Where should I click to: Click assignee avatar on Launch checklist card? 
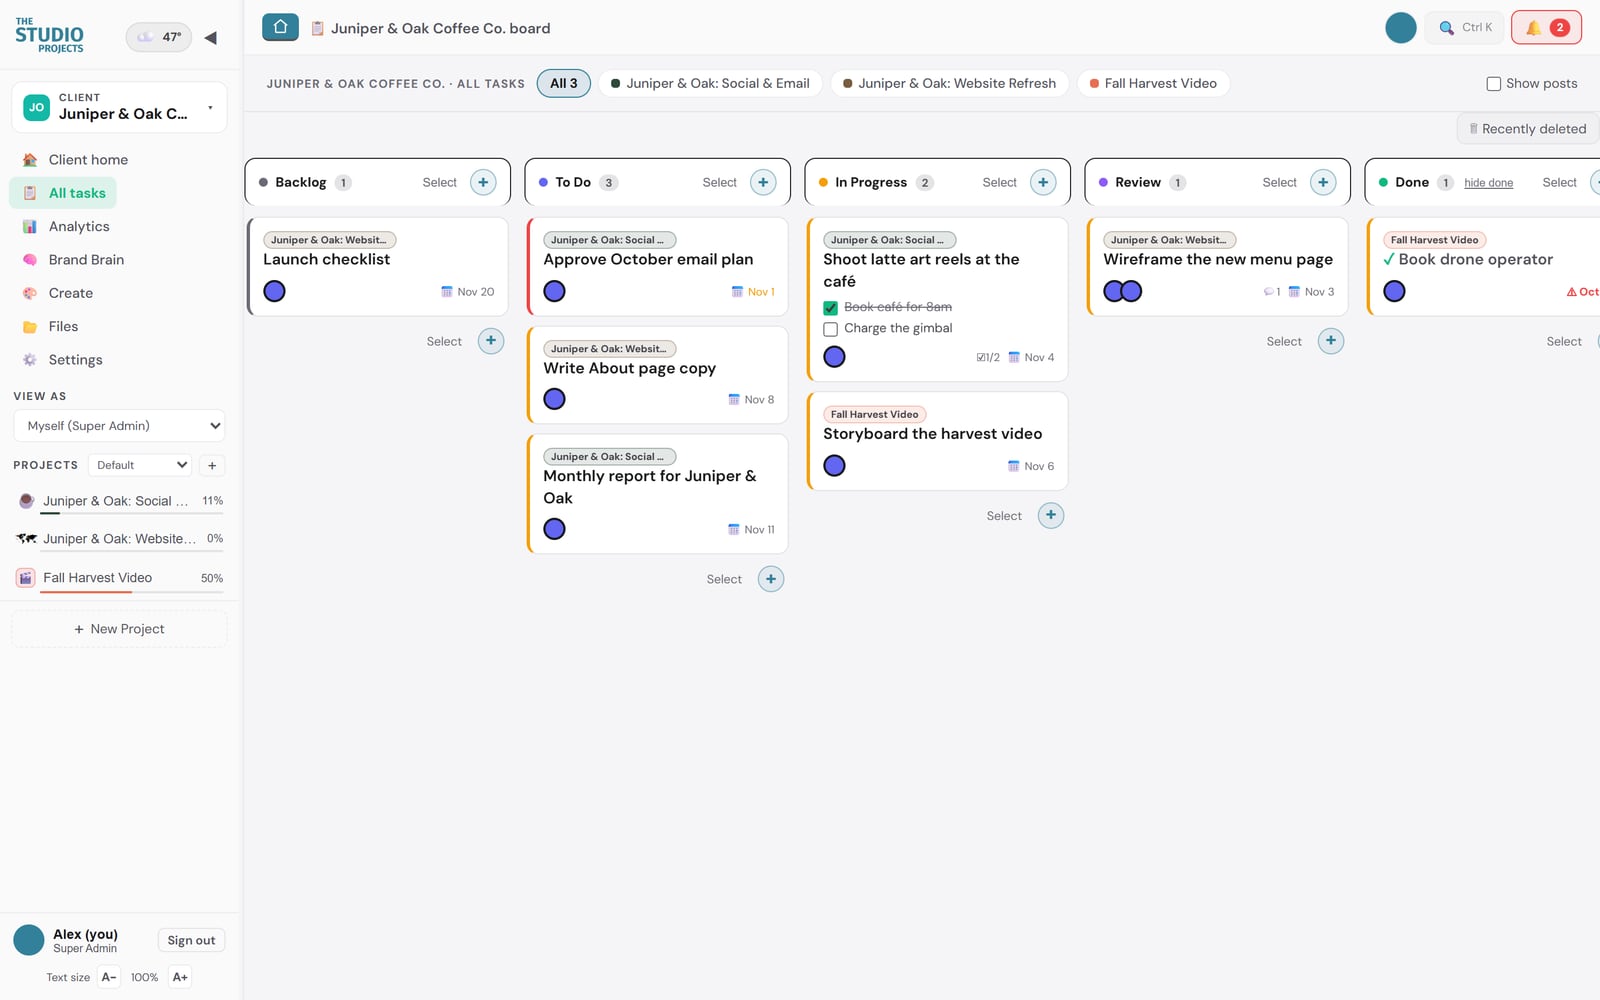[x=274, y=291]
